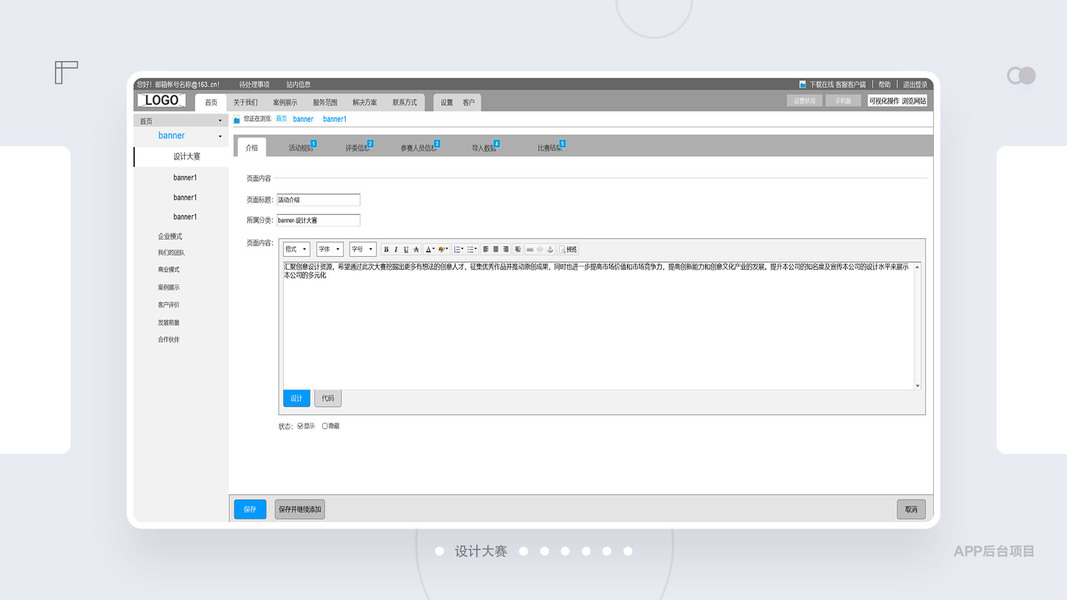
Task: Open the 设置 navigation item
Action: [x=446, y=103]
